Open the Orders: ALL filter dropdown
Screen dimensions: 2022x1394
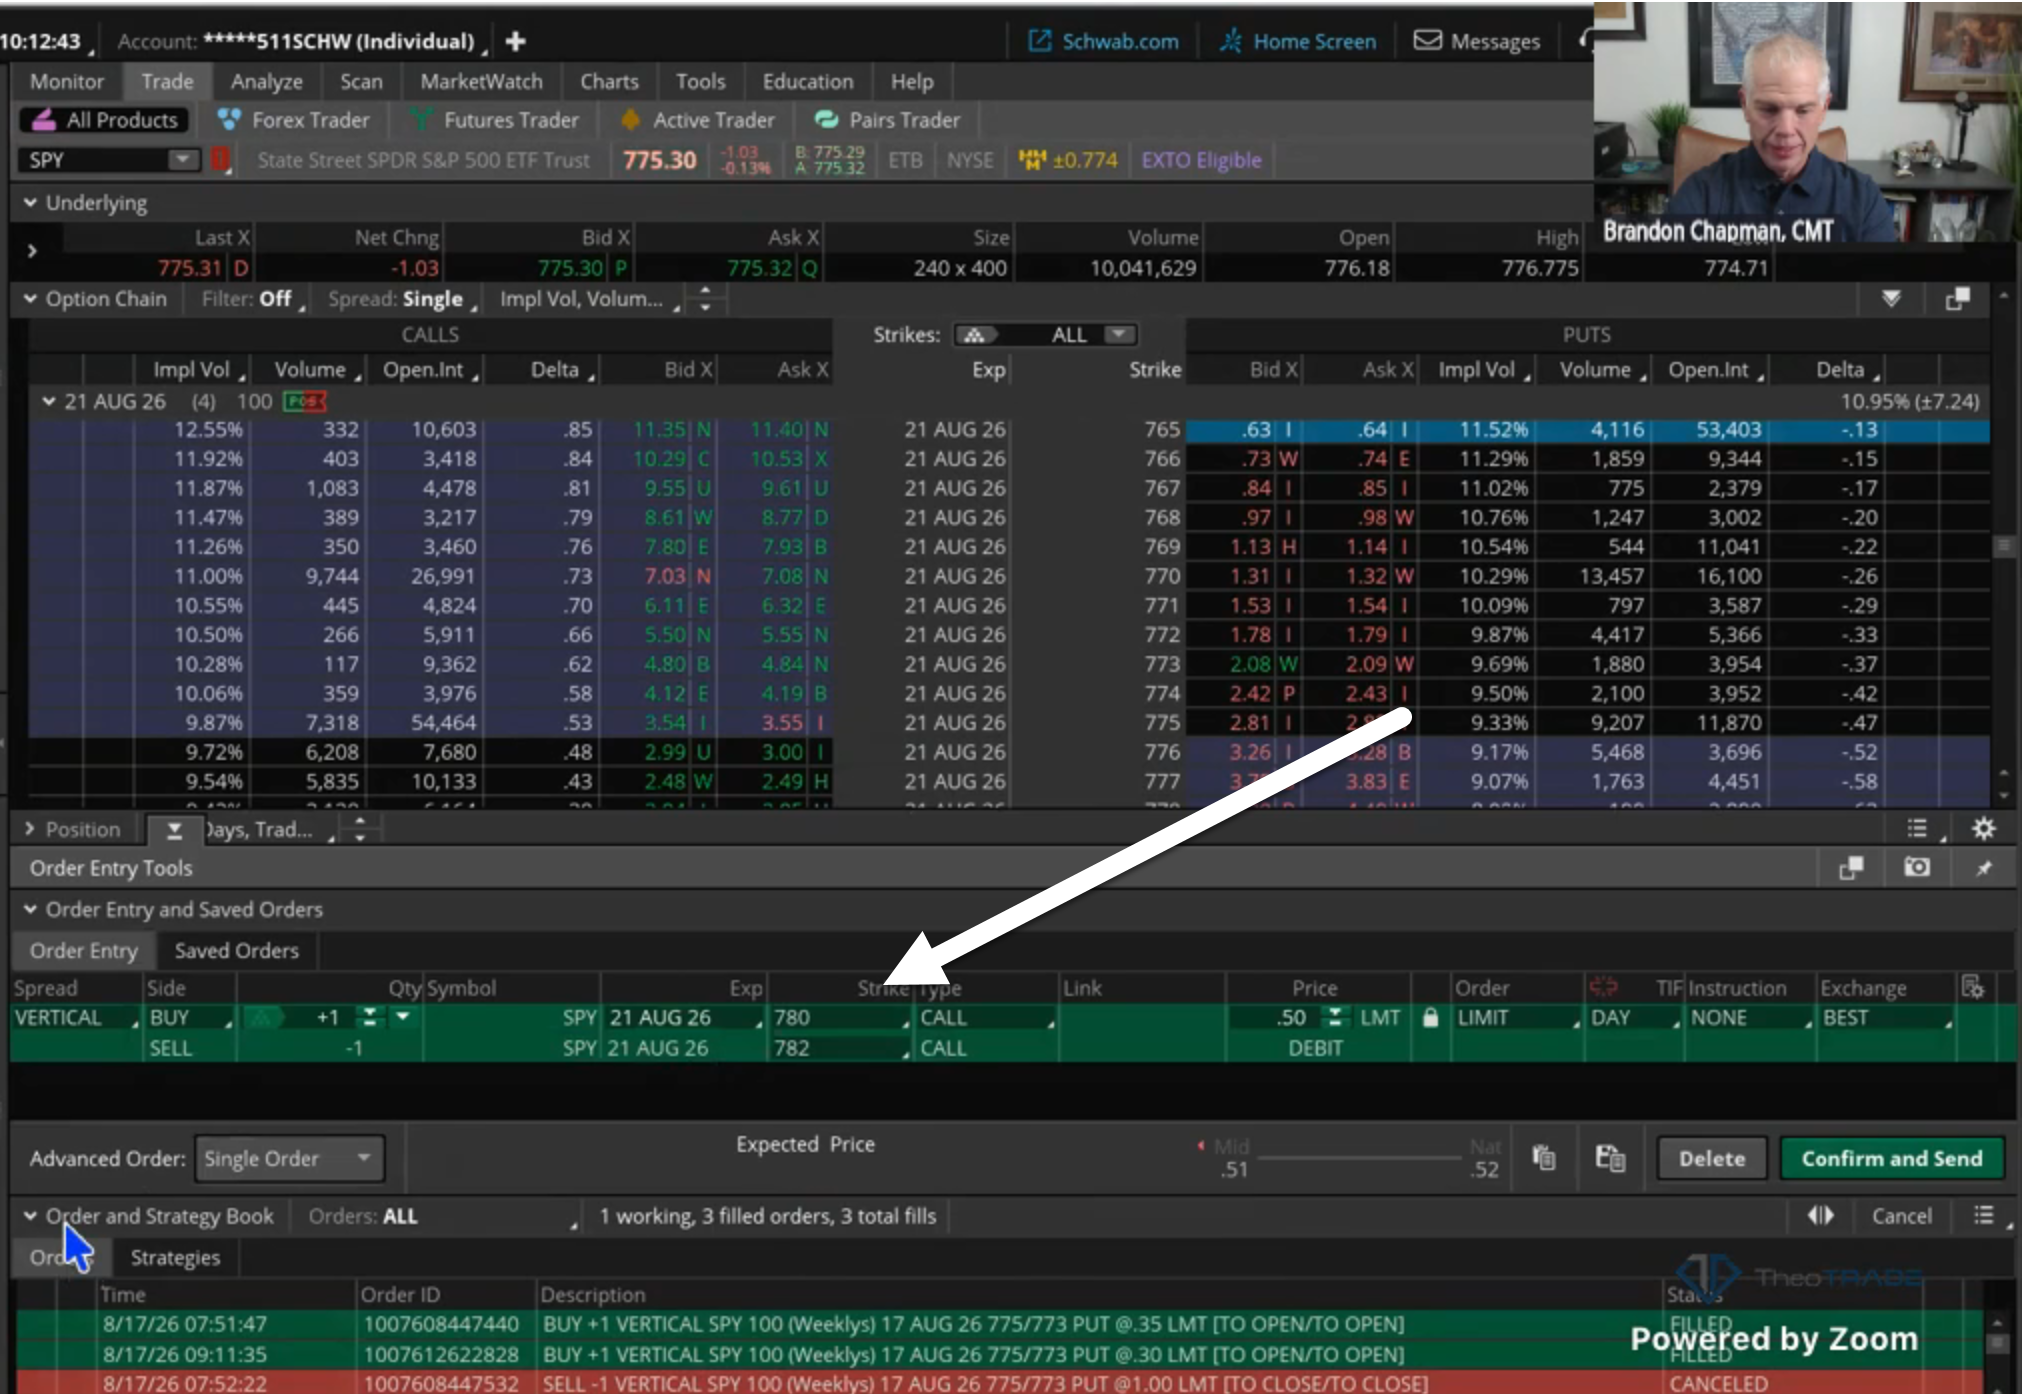pyautogui.click(x=443, y=1216)
